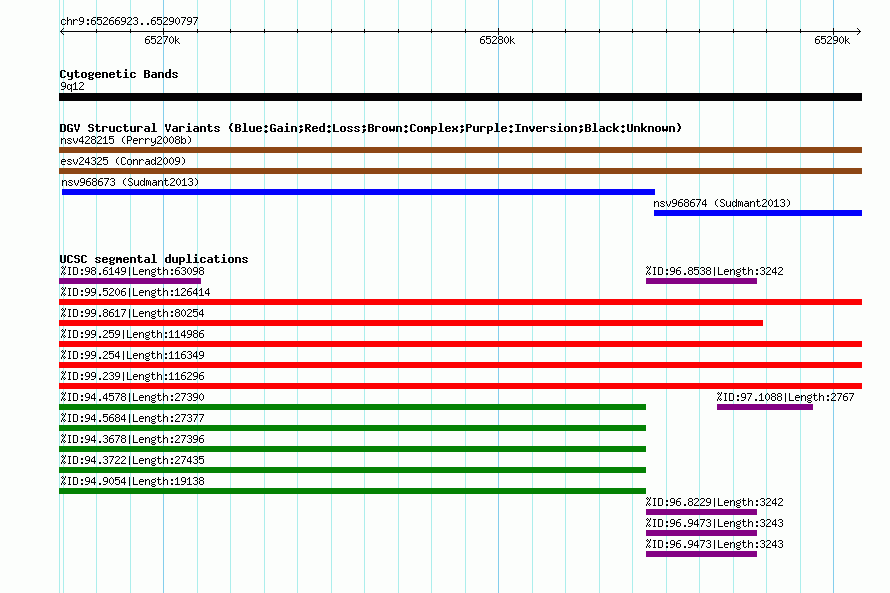Click the %ID:99.254|Length:116349 label
890x593 pixels.
(132, 355)
